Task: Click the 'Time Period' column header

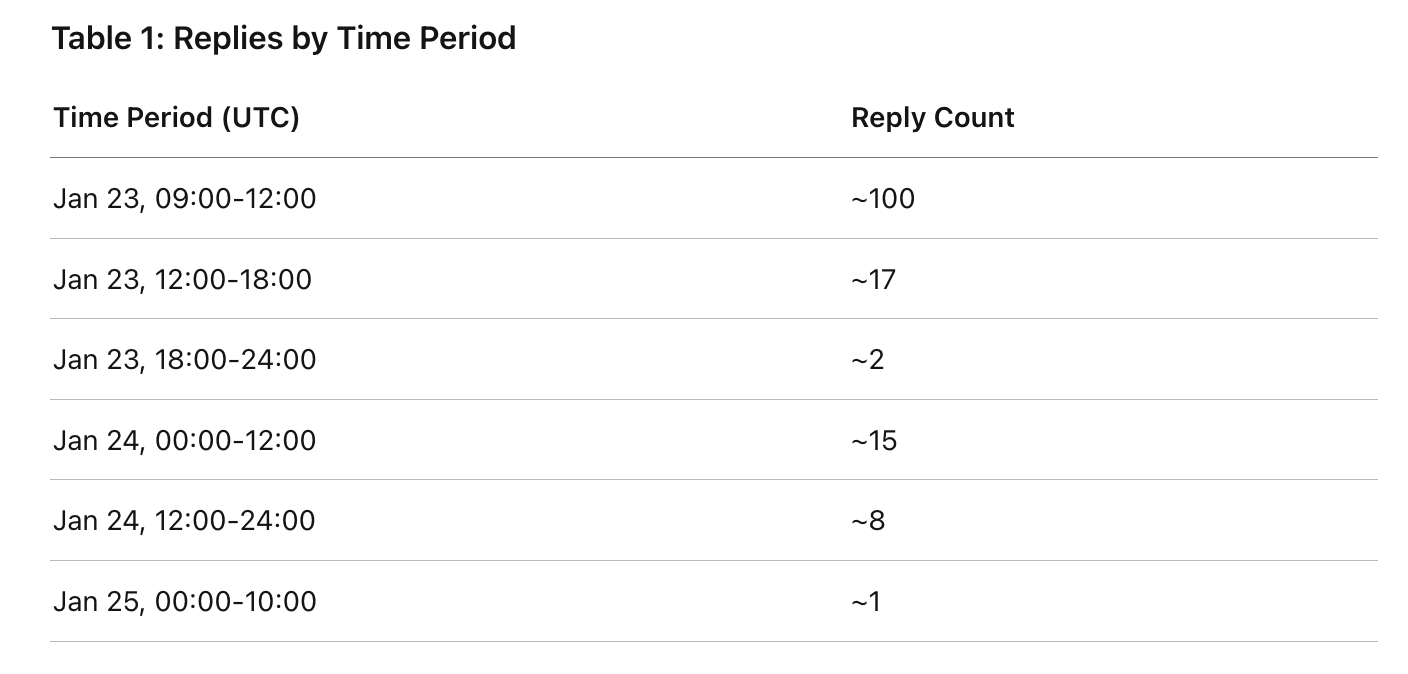Action: [x=133, y=118]
